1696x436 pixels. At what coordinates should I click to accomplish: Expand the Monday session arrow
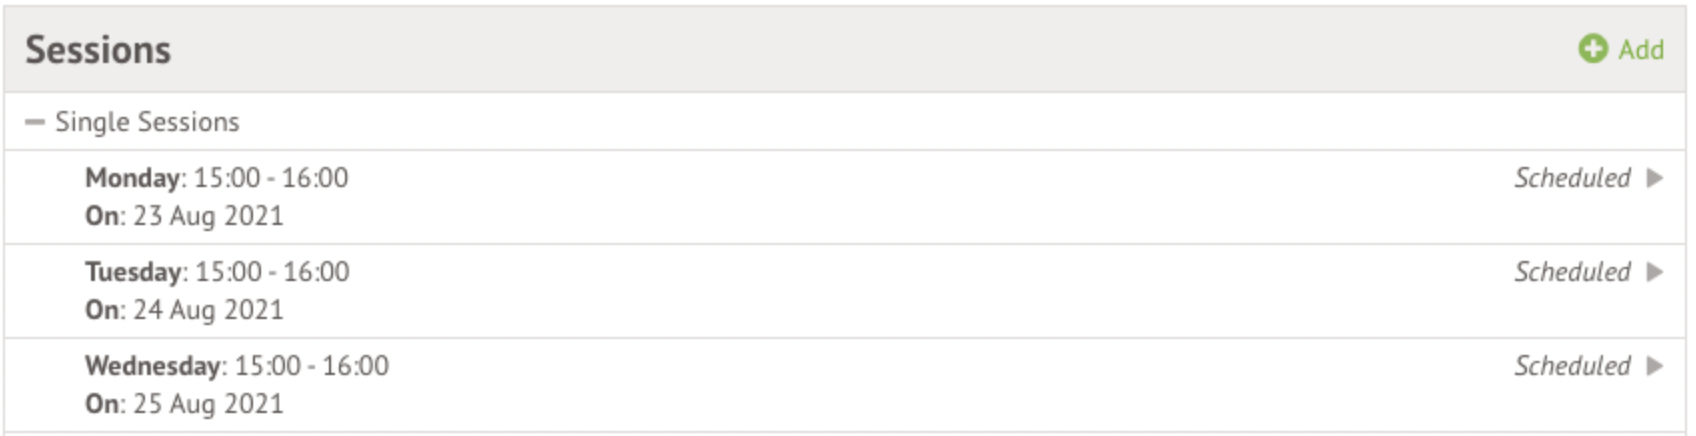pos(1655,178)
